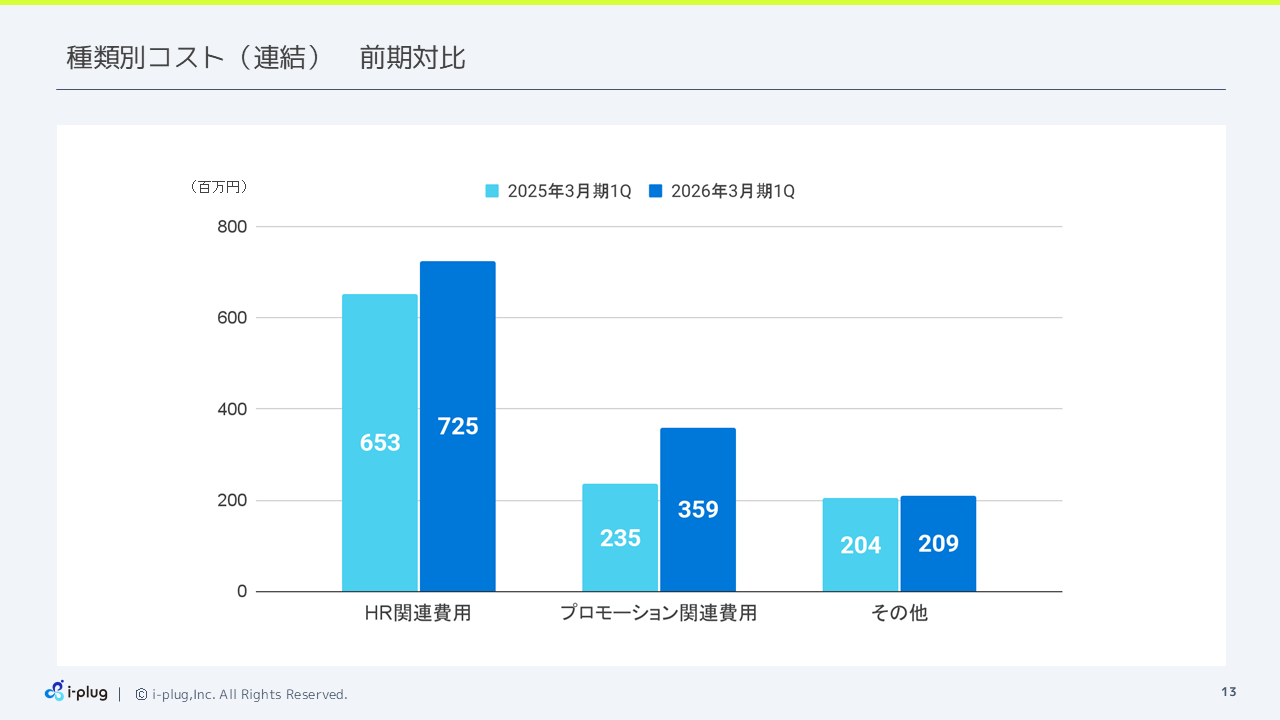Click the bar labeled 359
Image resolution: width=1280 pixels, height=720 pixels.
(697, 509)
